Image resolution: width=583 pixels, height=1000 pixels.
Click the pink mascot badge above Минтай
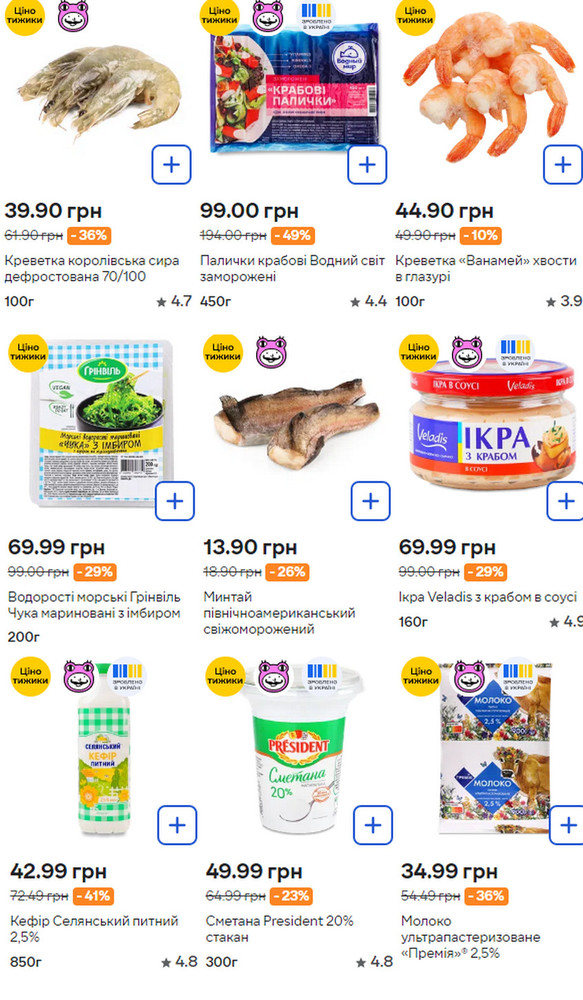click(x=272, y=351)
